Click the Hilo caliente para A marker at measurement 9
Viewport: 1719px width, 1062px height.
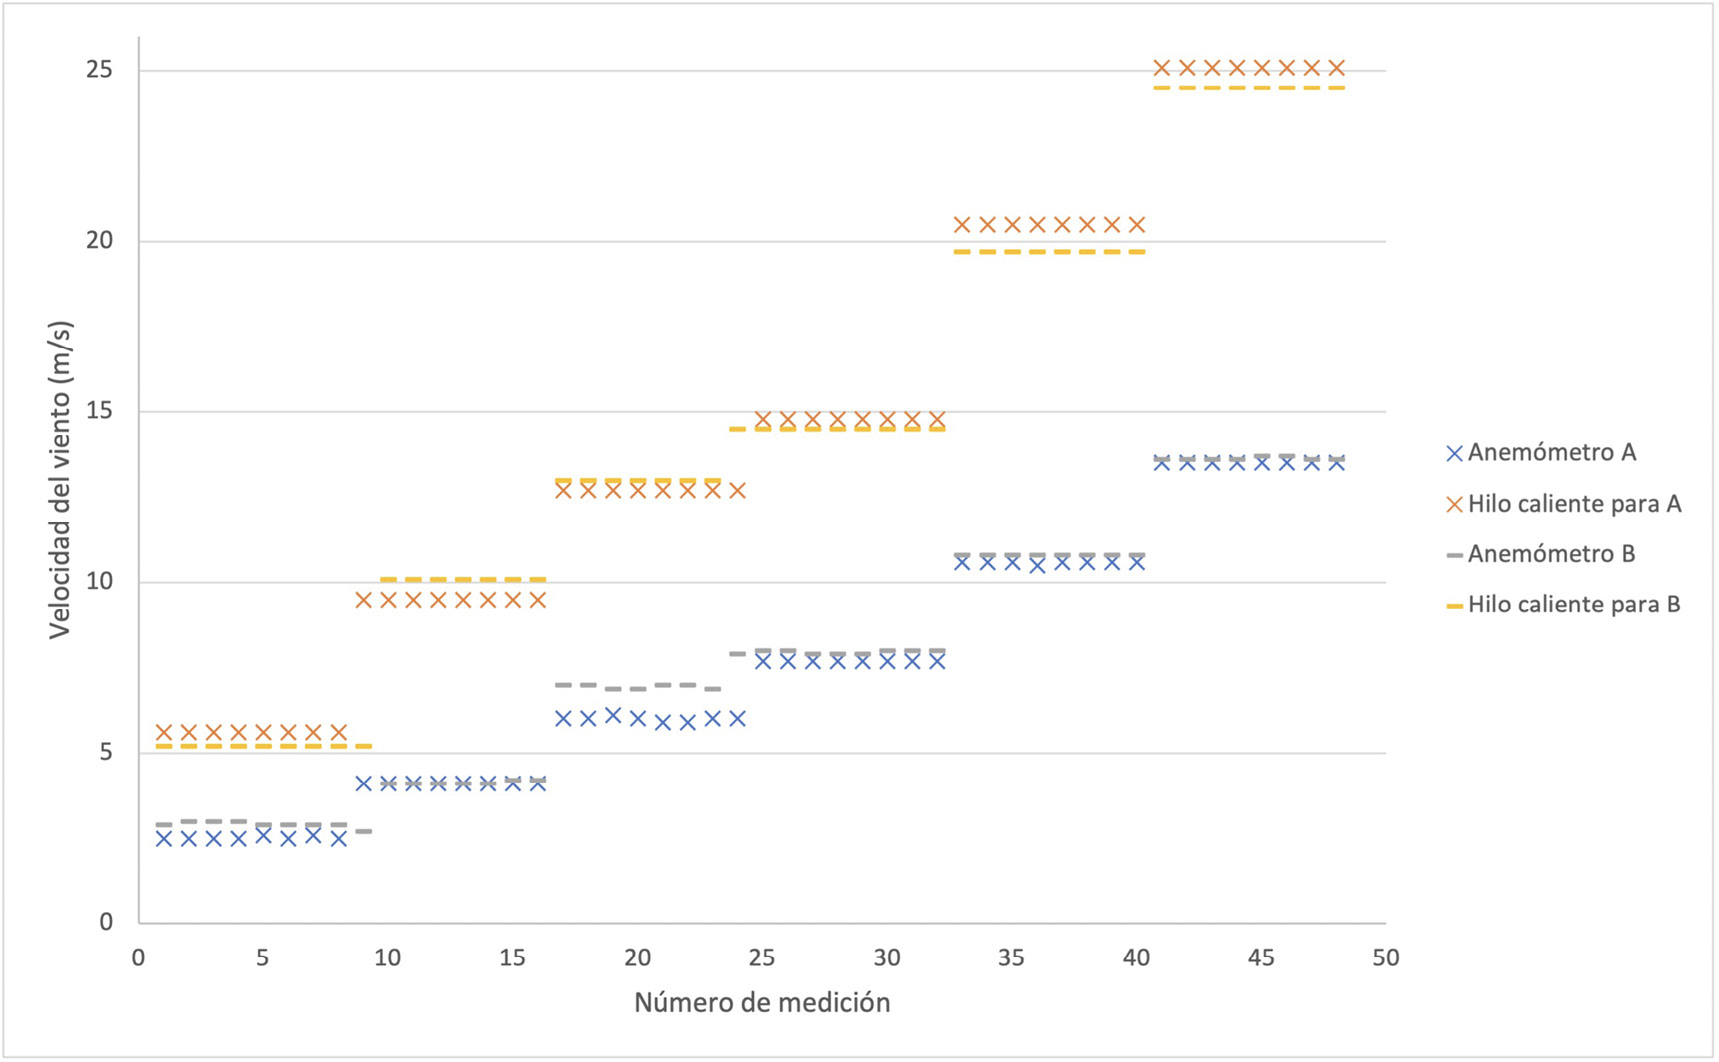point(363,600)
